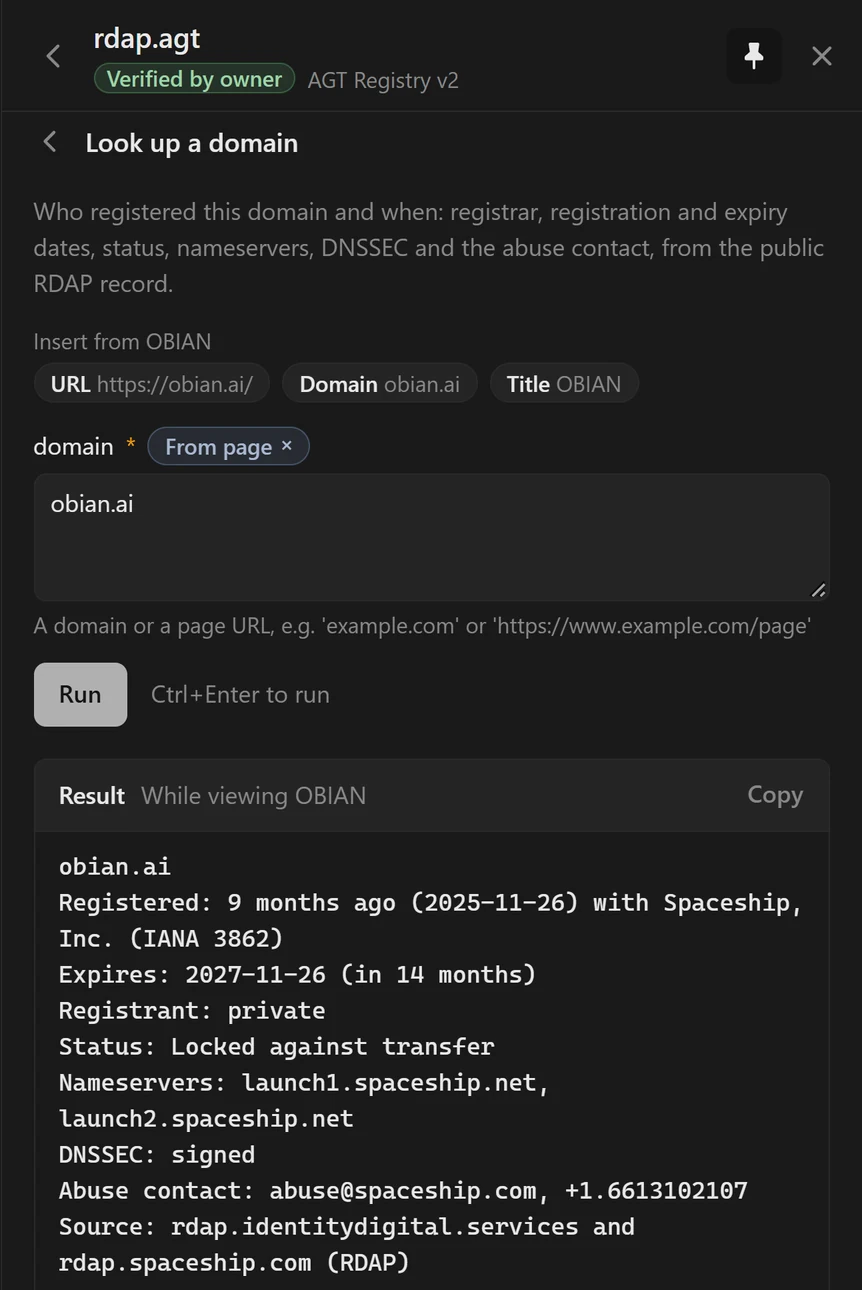Viewport: 862px width, 1290px height.
Task: Click the Insert from OBIAN label
Action: (122, 342)
